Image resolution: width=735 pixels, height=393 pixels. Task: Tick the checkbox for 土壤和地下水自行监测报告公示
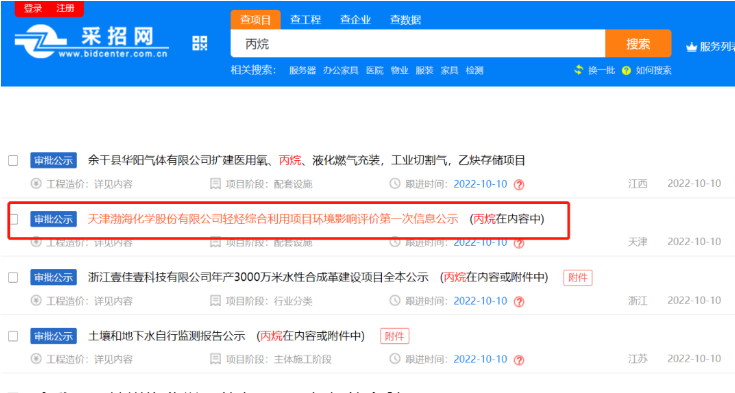[13, 336]
